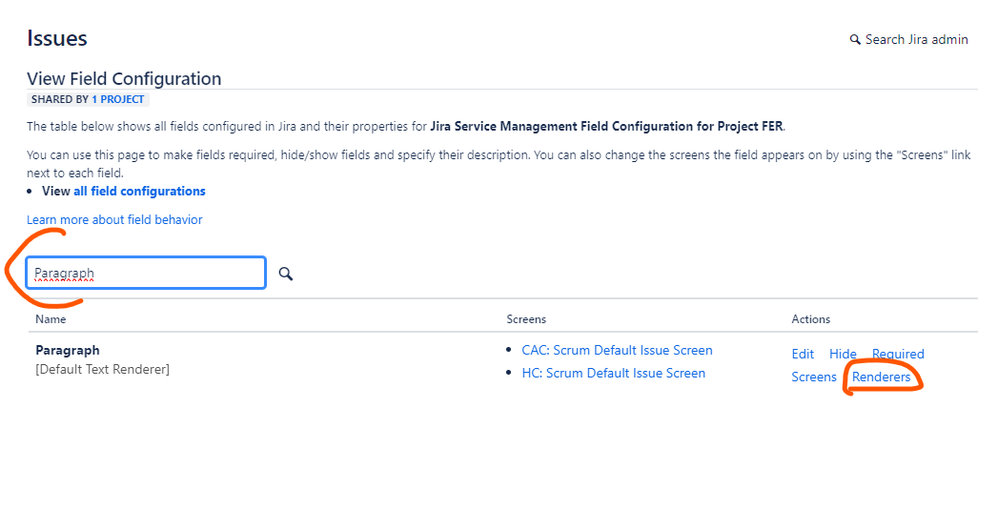Click the Screens column header

pos(526,319)
